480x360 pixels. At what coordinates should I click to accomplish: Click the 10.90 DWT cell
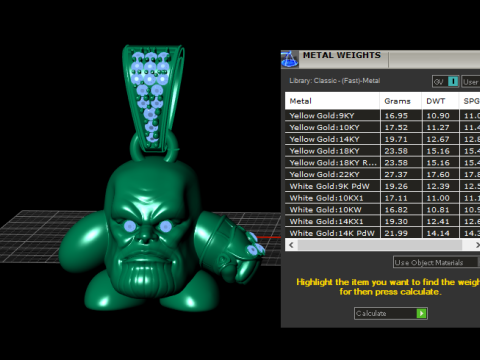tap(440, 116)
